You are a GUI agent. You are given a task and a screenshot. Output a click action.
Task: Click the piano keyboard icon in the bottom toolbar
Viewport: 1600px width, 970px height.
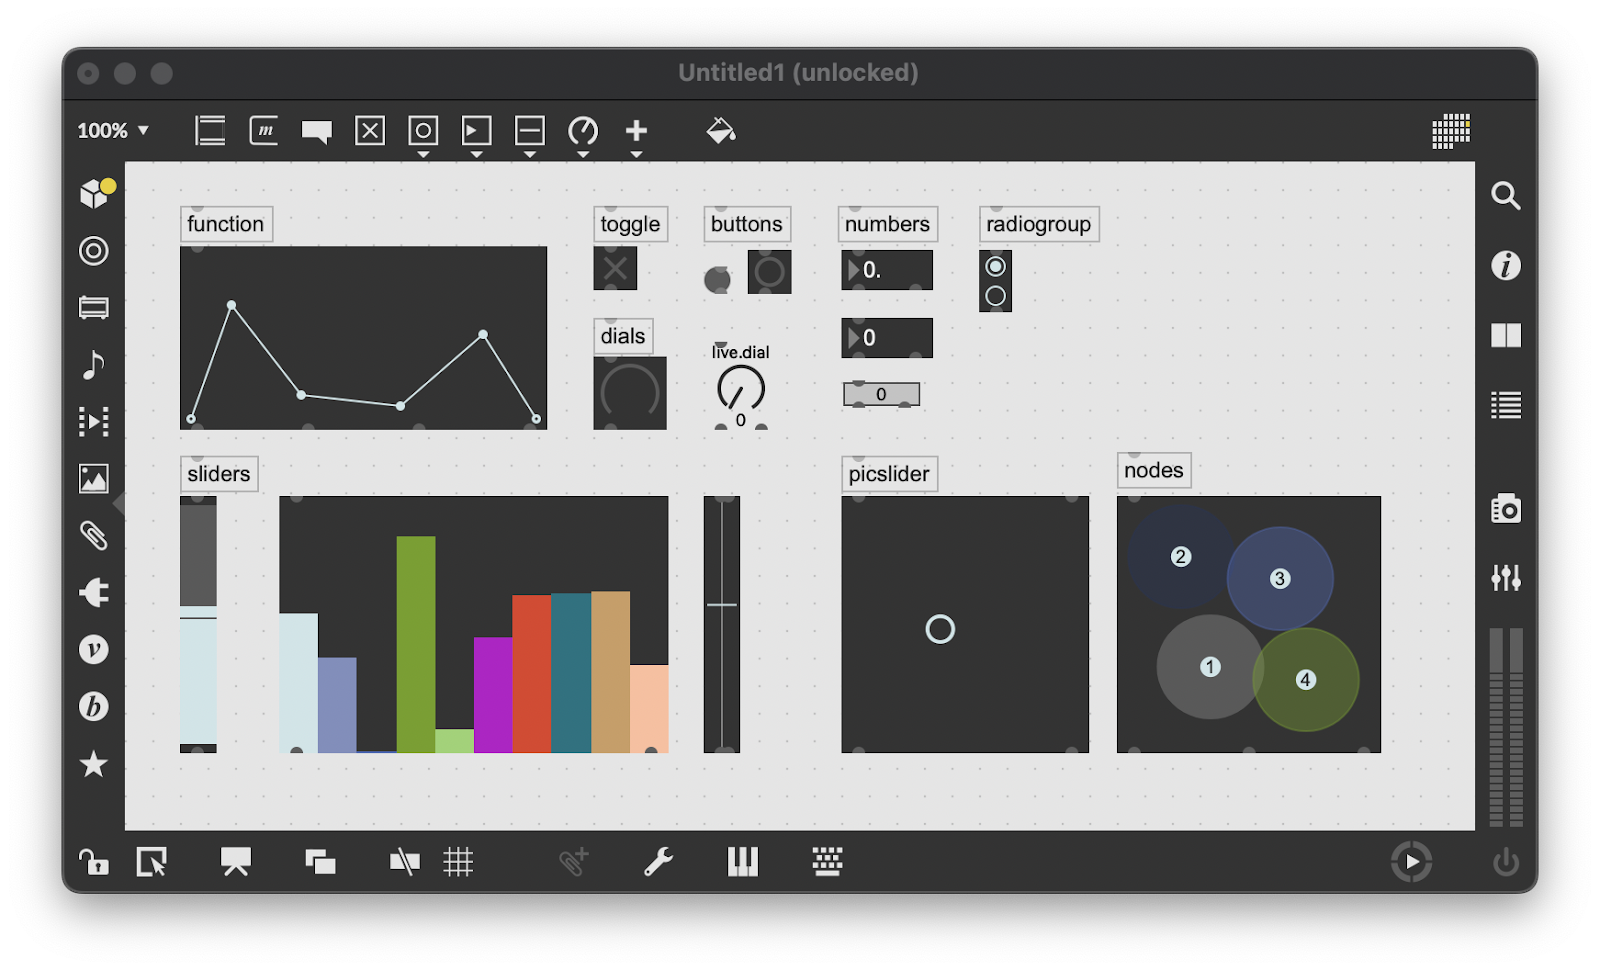[x=743, y=861]
